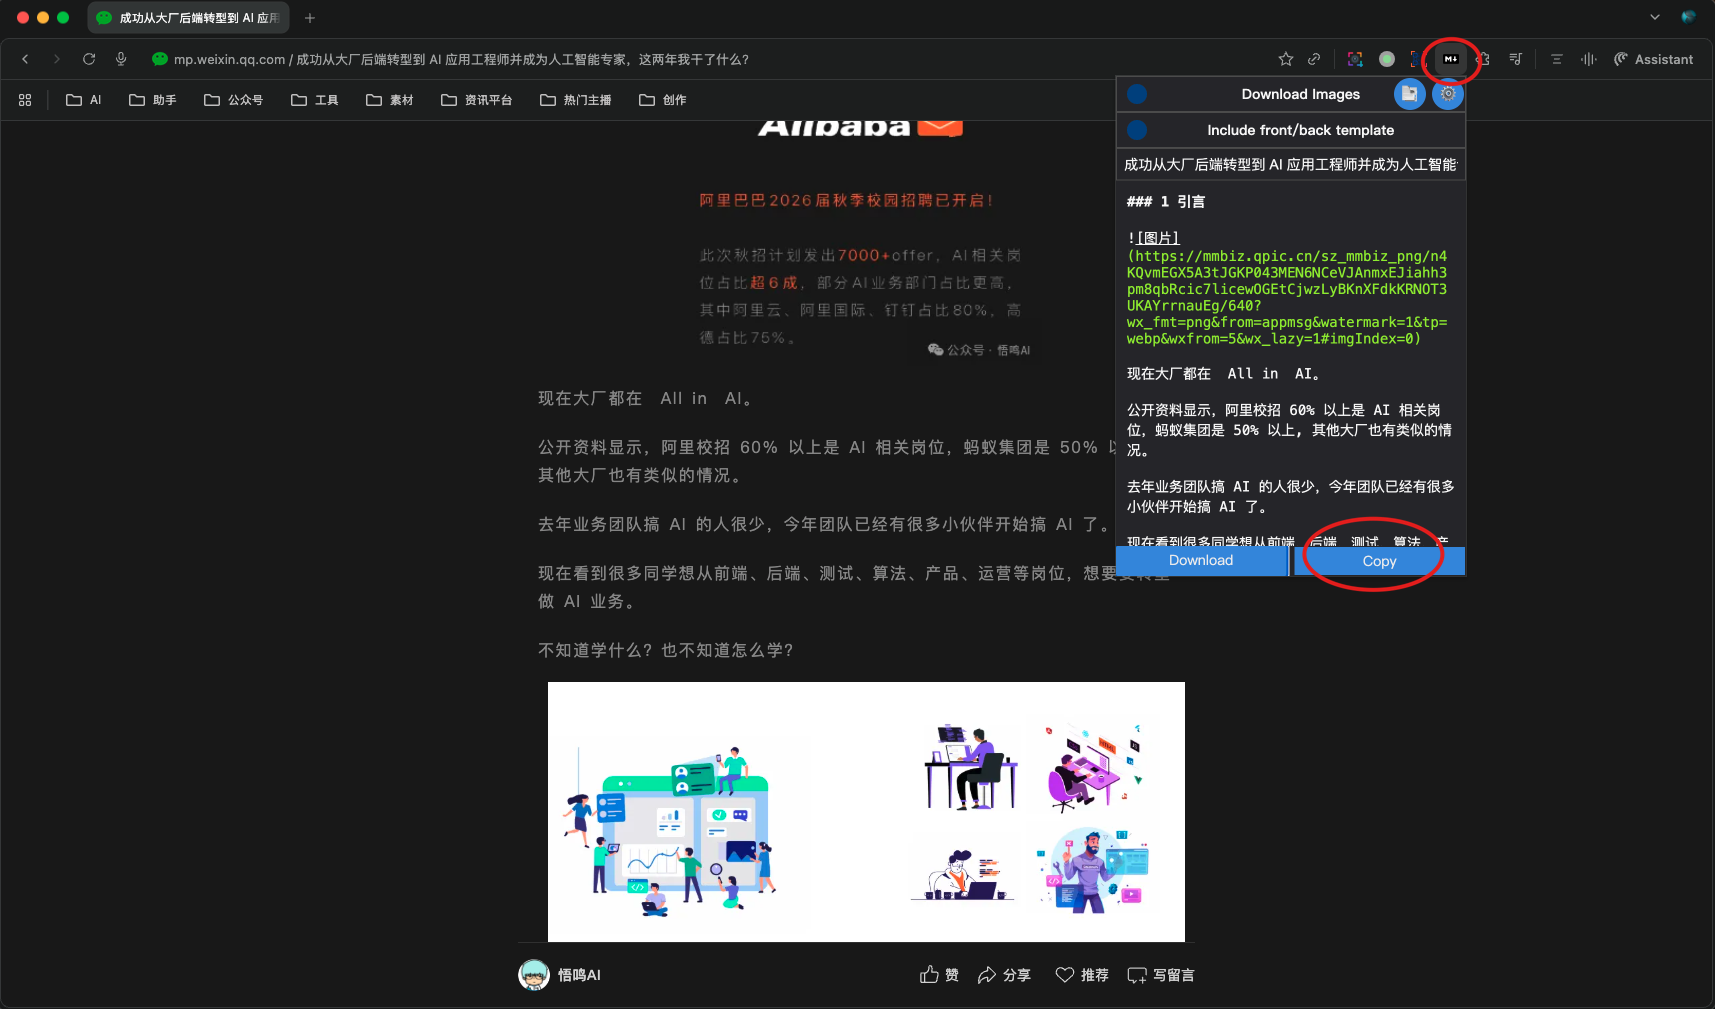Bookmark this page with the star icon
Viewport: 1715px width, 1009px height.
1286,59
